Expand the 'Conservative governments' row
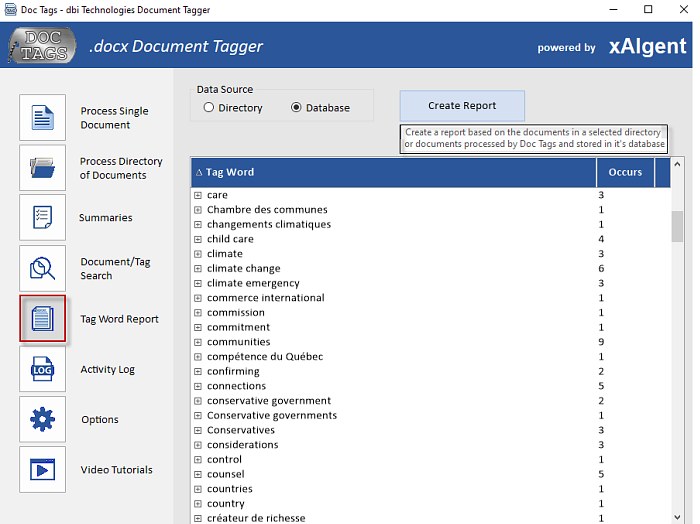Screen dimensions: 700x524 click(198, 416)
